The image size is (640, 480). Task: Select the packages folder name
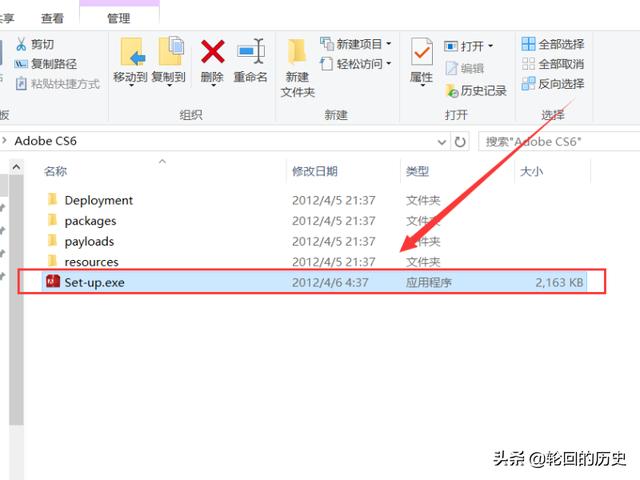tap(90, 221)
